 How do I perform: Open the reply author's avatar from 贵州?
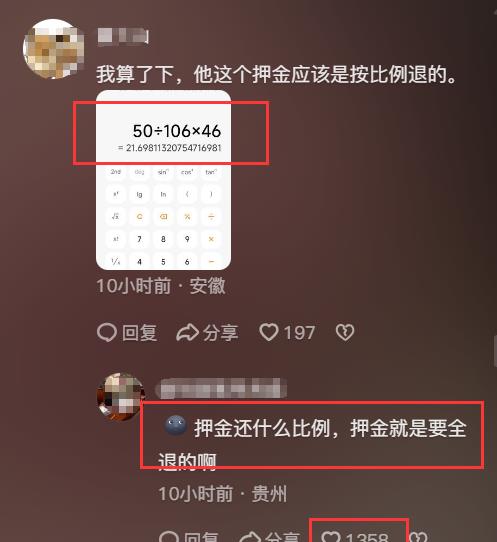[x=121, y=397]
